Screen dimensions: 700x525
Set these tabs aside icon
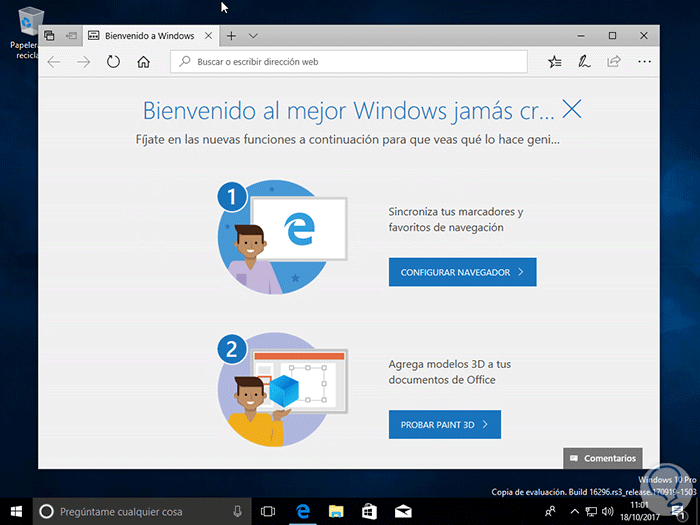click(x=71, y=36)
